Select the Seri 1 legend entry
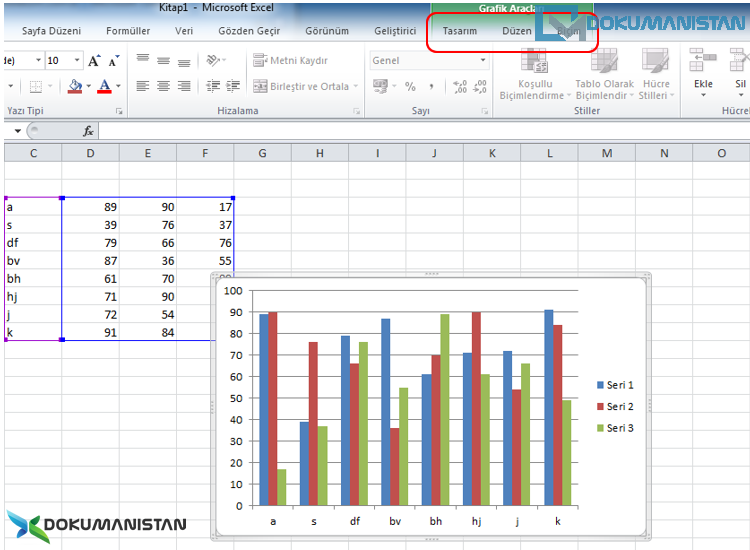 tap(615, 385)
